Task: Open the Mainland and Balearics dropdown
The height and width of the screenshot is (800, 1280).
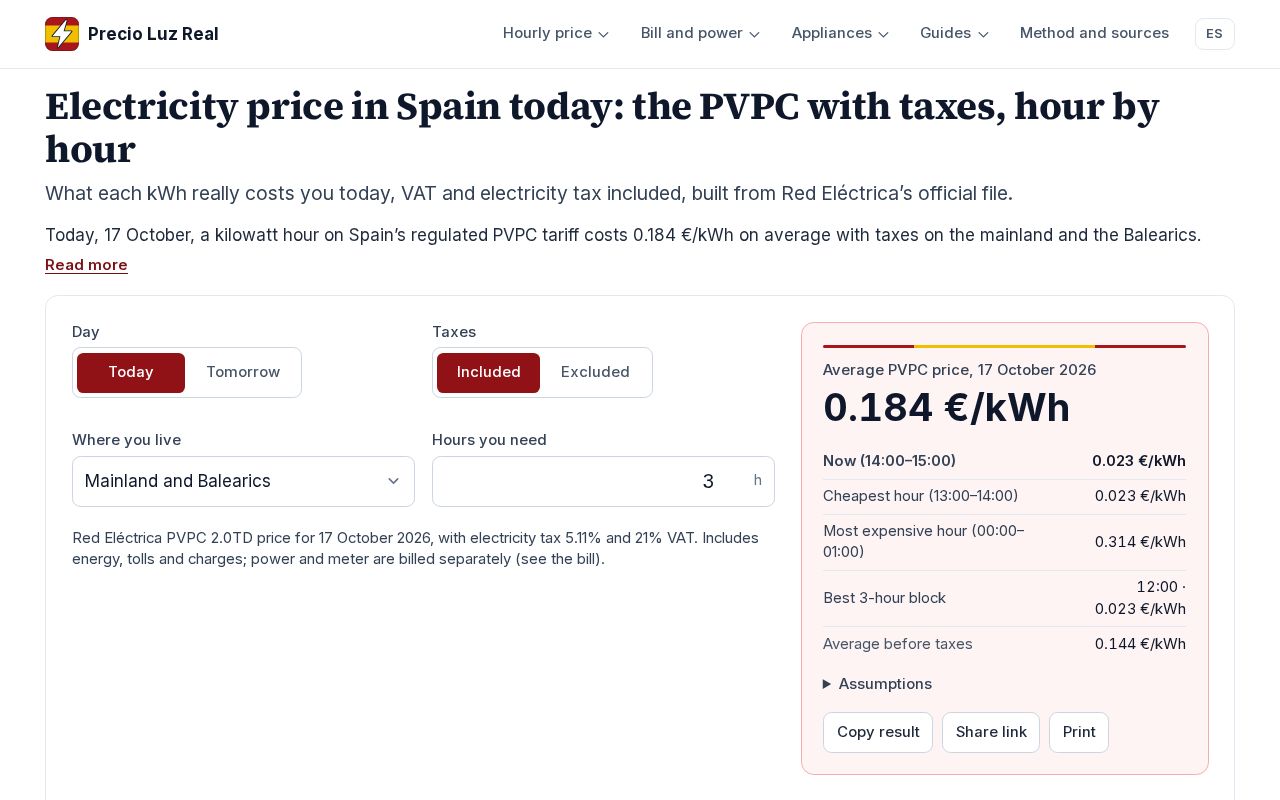Action: pos(243,481)
